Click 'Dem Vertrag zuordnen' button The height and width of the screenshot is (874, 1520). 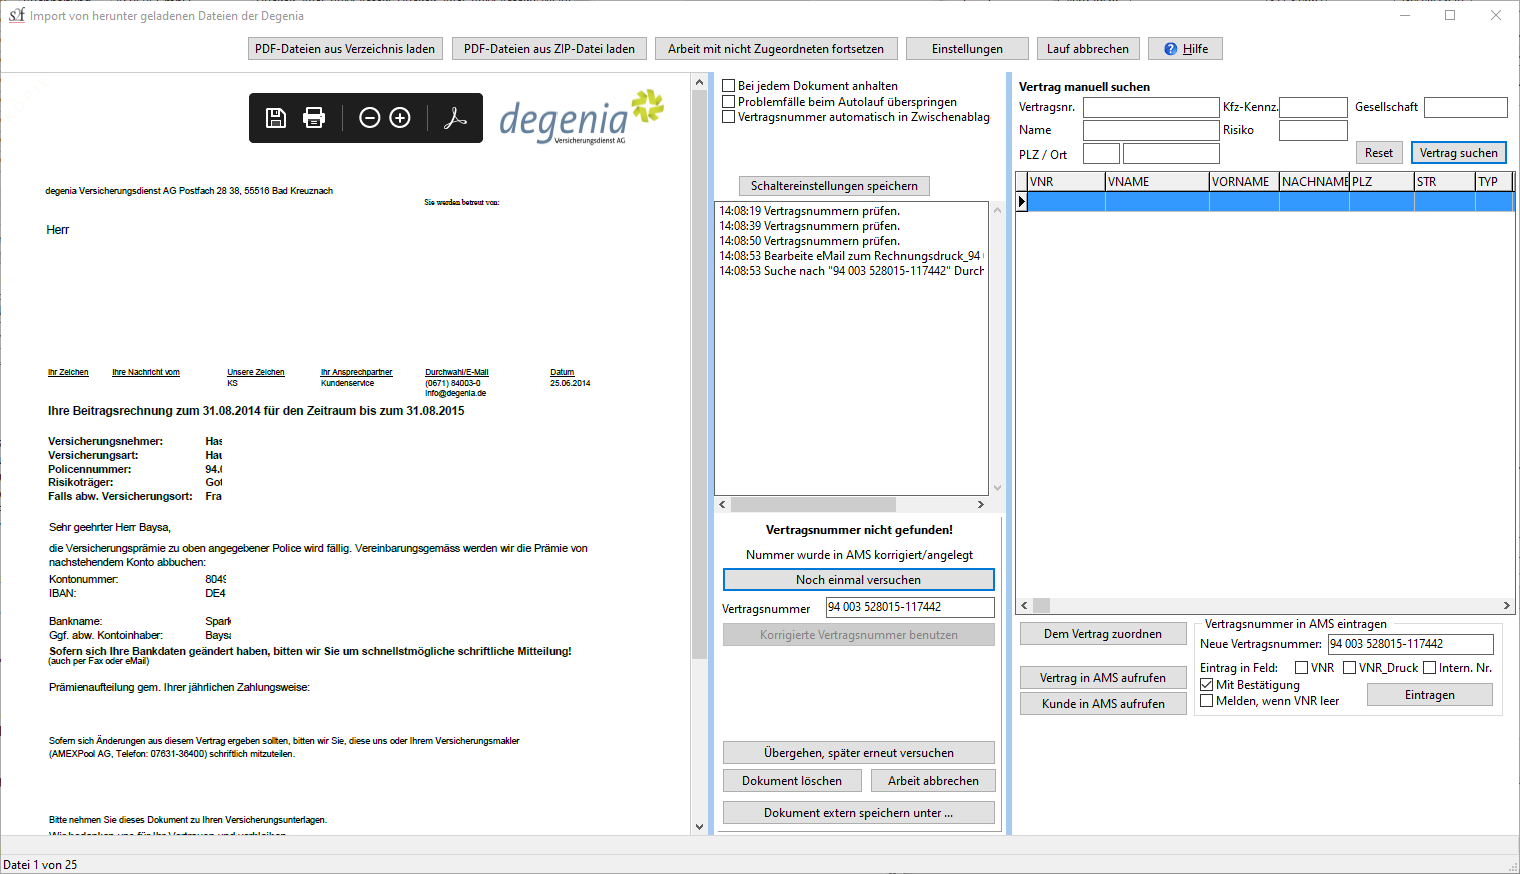point(1102,634)
